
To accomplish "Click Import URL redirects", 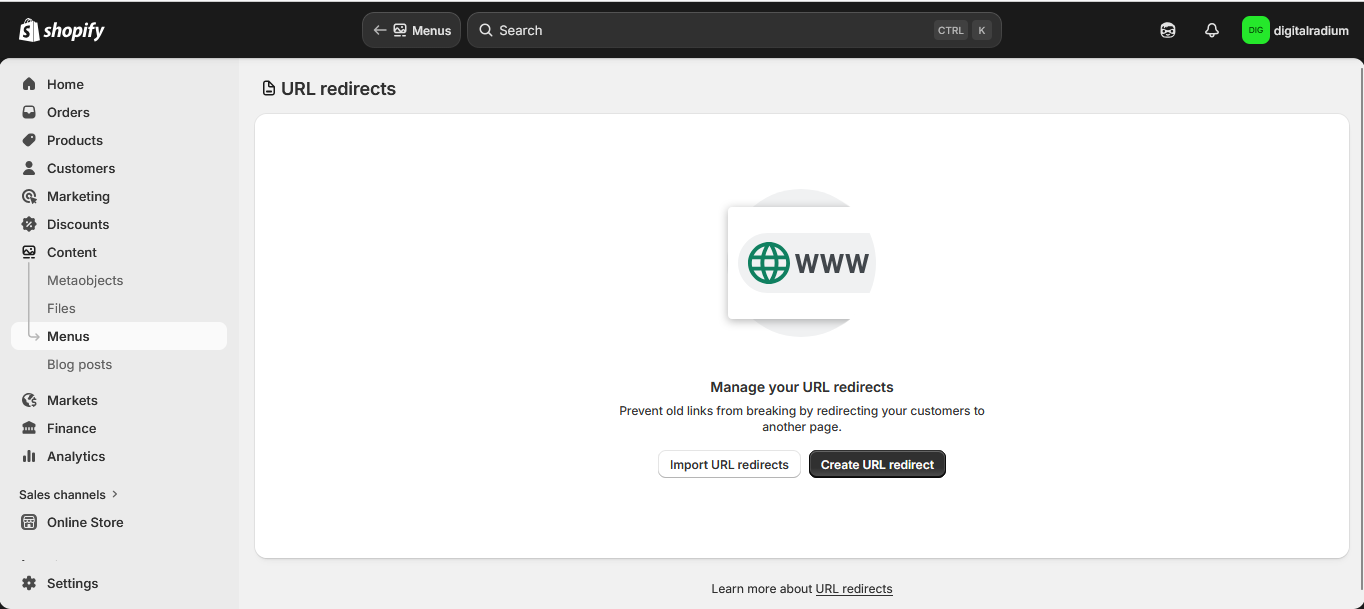I will pyautogui.click(x=729, y=464).
